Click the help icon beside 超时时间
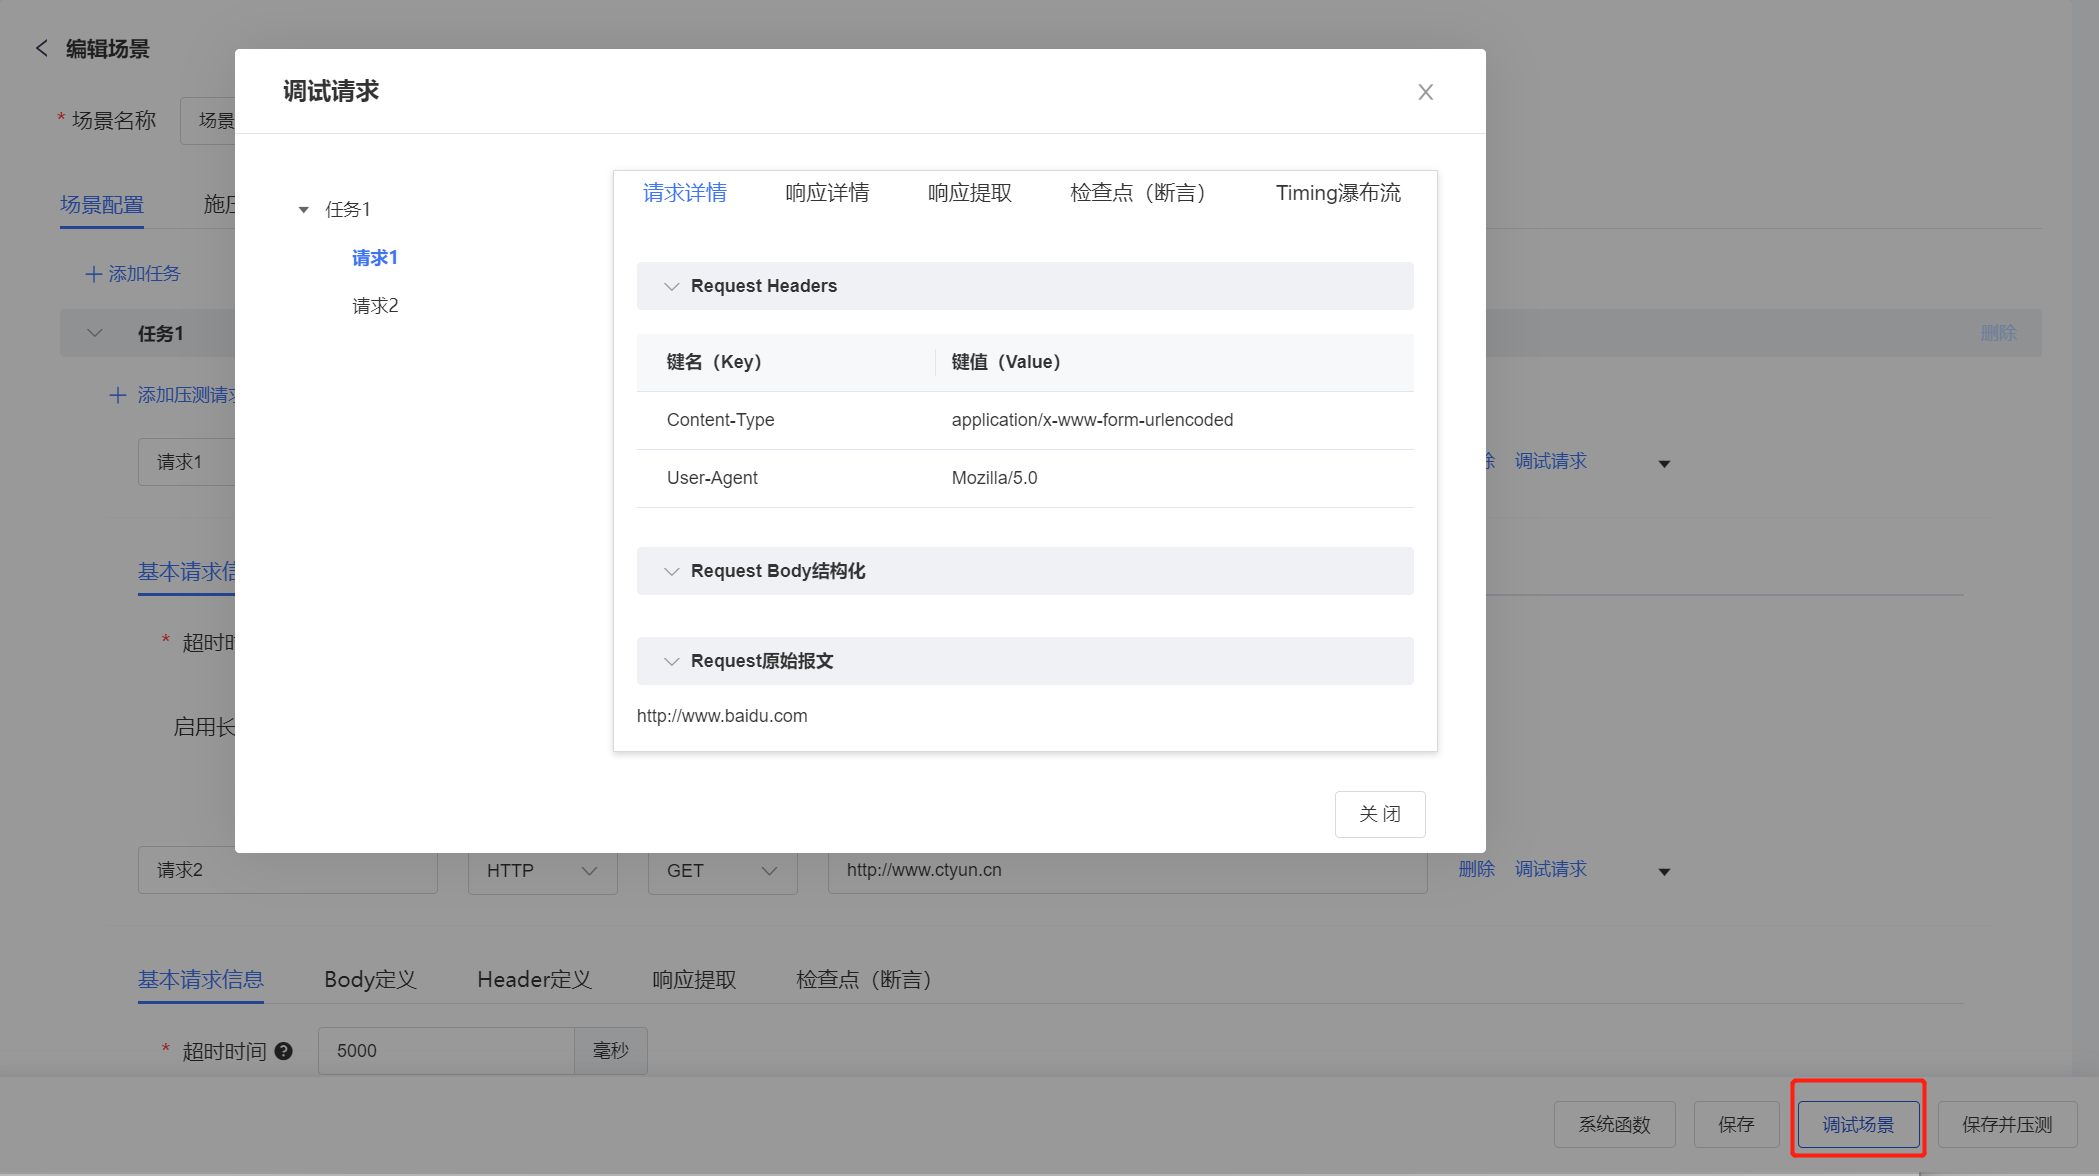The image size is (2099, 1176). [x=284, y=1051]
